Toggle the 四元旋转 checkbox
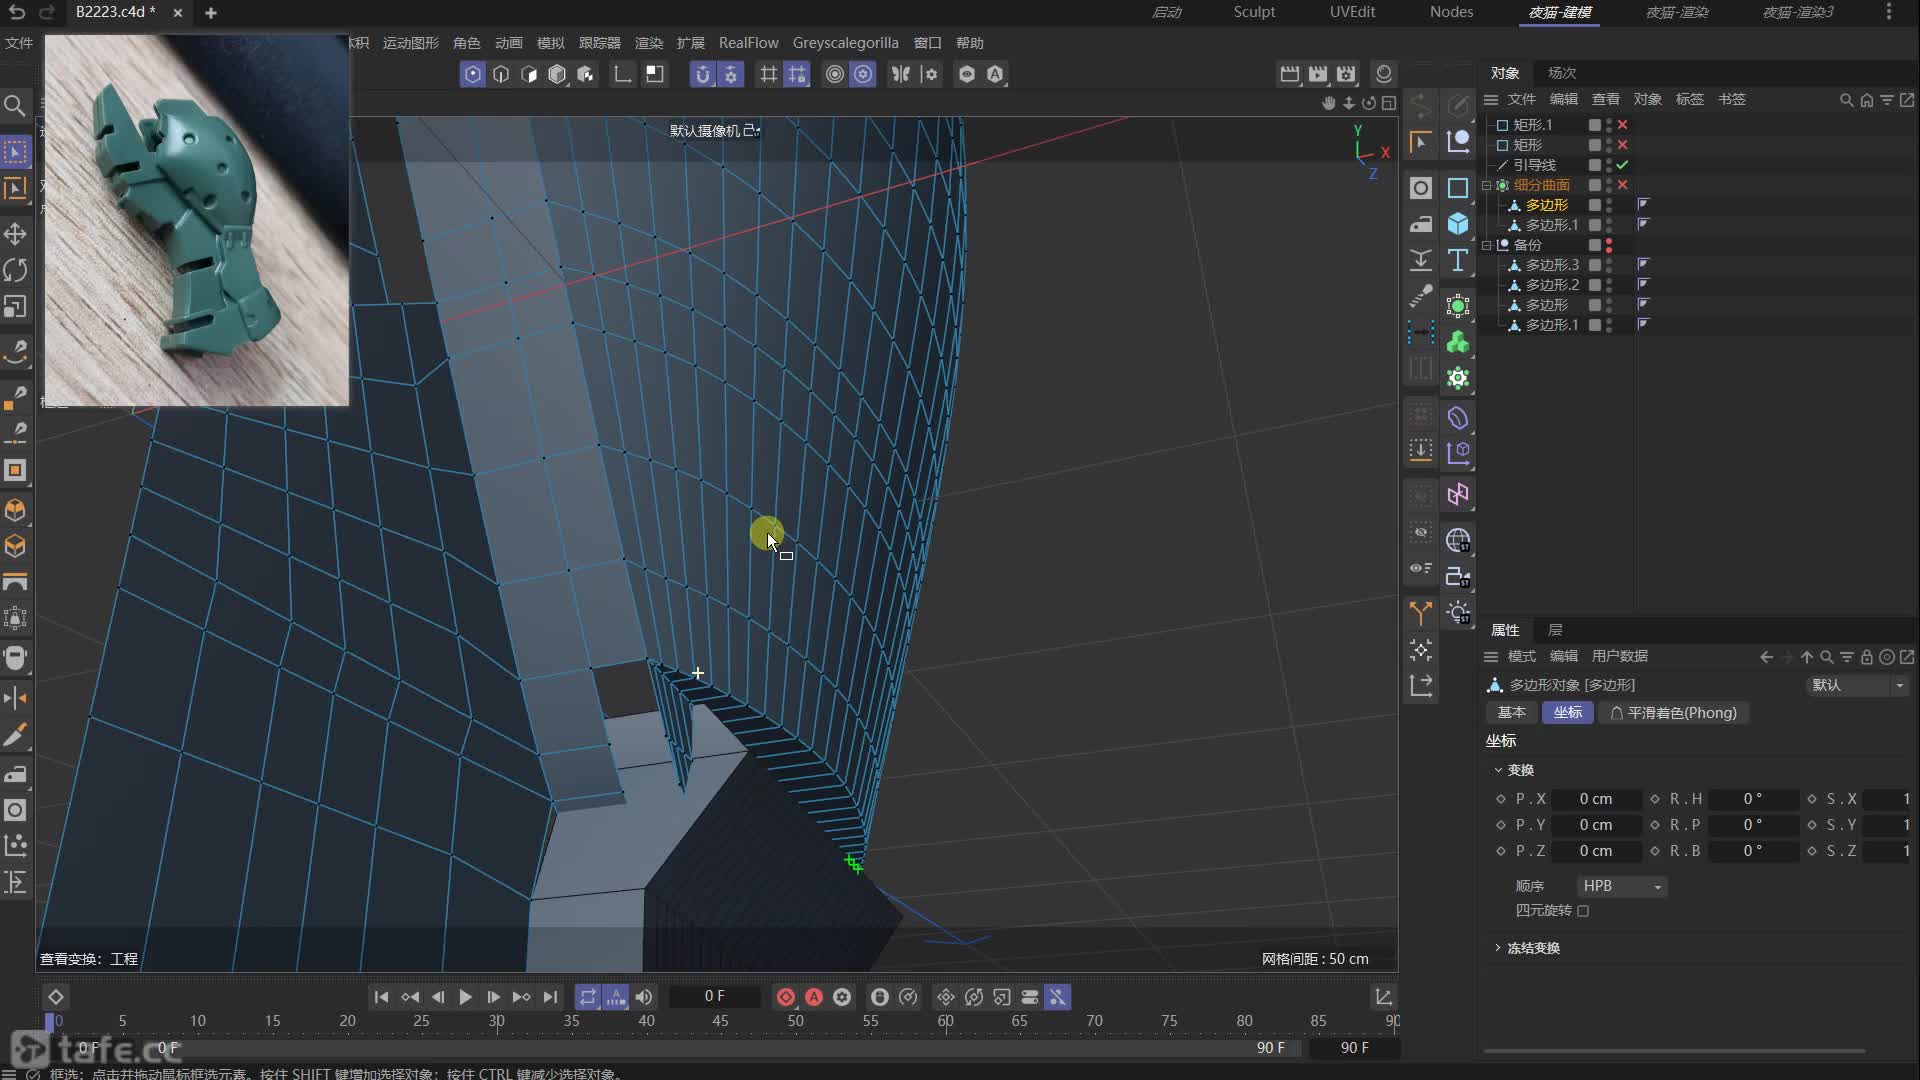 [1583, 911]
